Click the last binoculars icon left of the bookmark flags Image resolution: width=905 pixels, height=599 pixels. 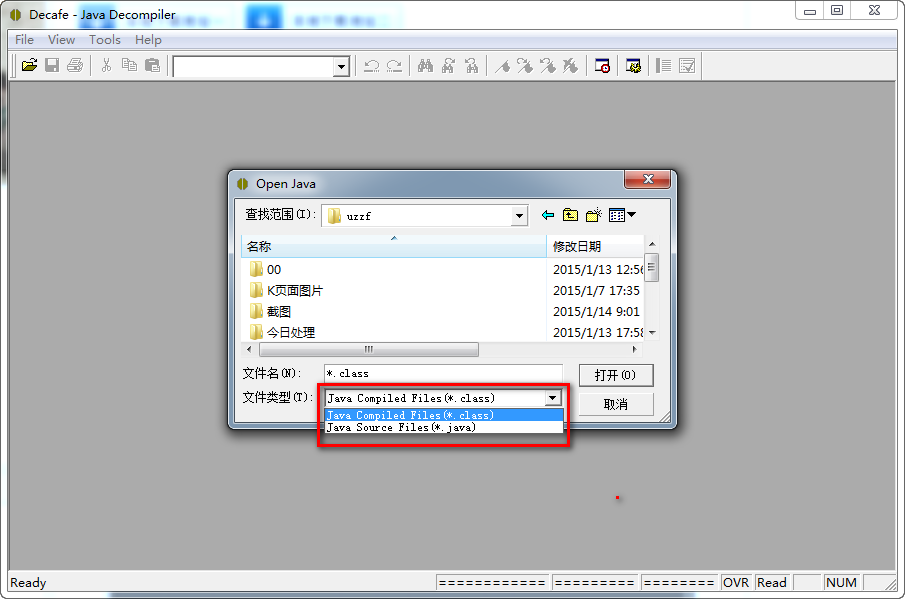pyautogui.click(x=472, y=66)
